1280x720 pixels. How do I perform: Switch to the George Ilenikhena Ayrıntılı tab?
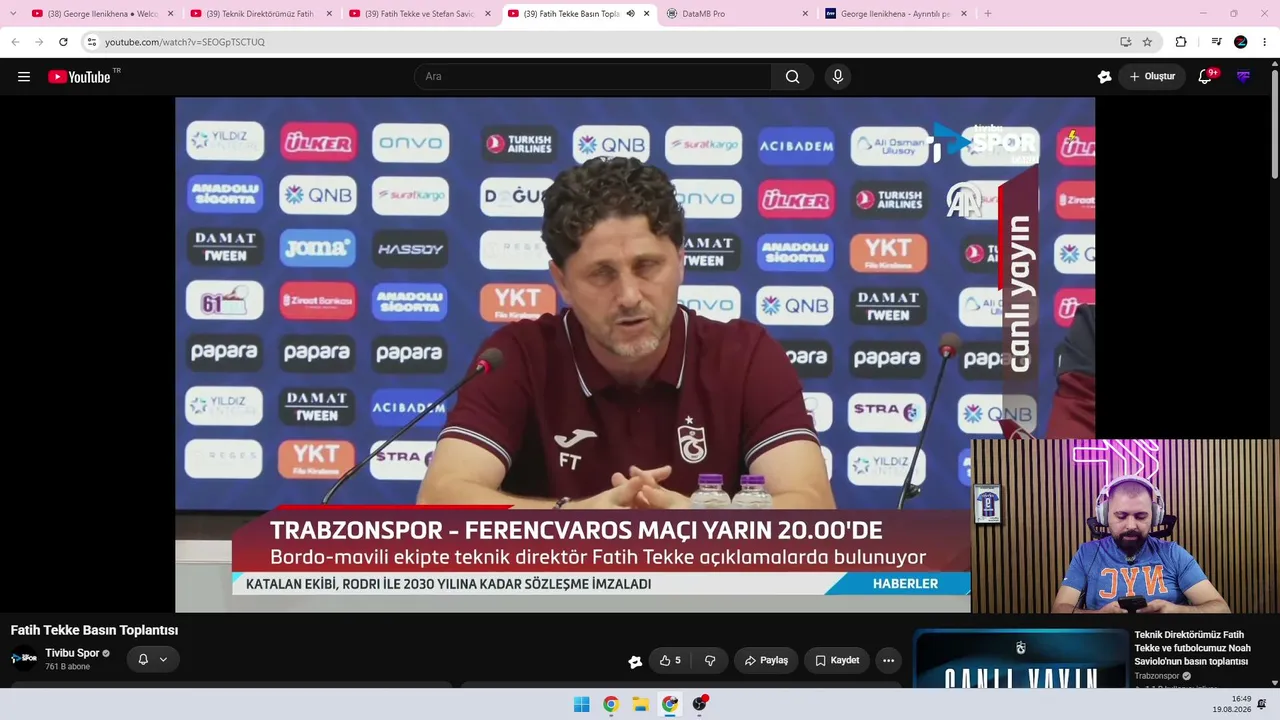click(895, 14)
